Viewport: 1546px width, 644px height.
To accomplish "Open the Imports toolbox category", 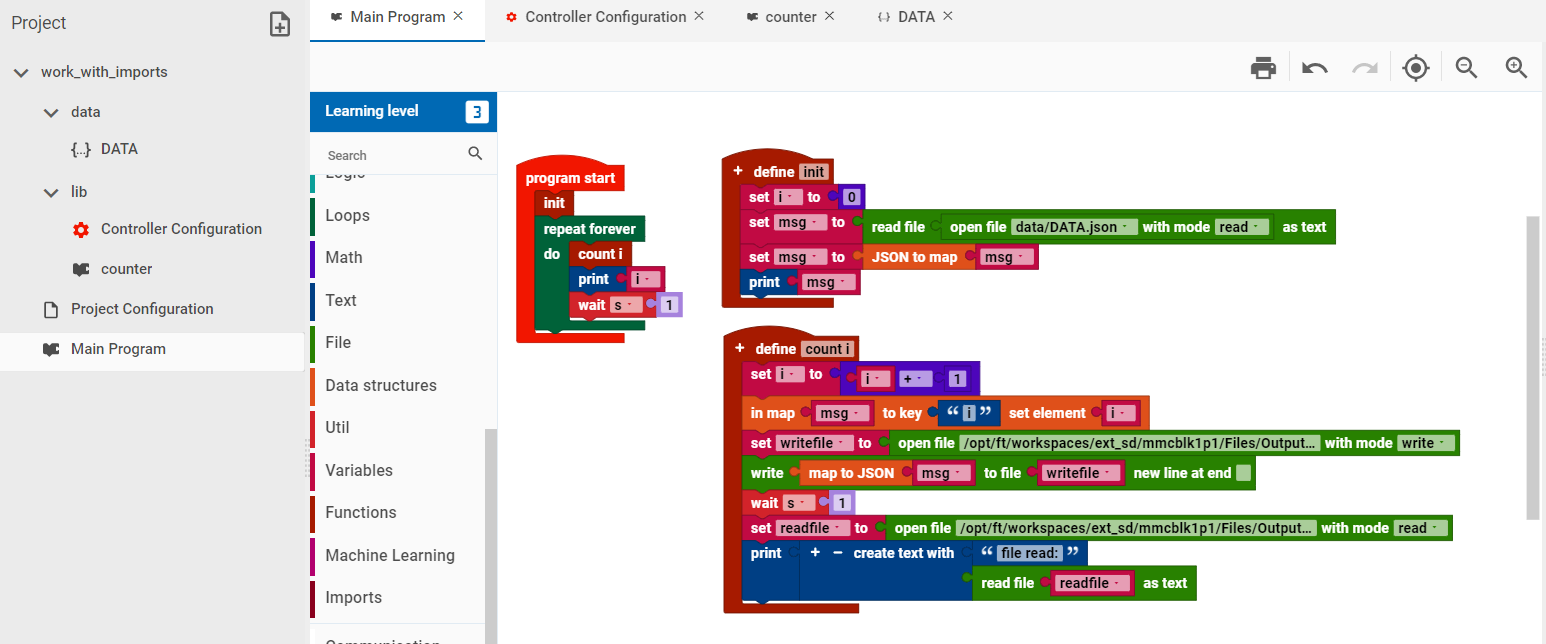I will point(354,597).
